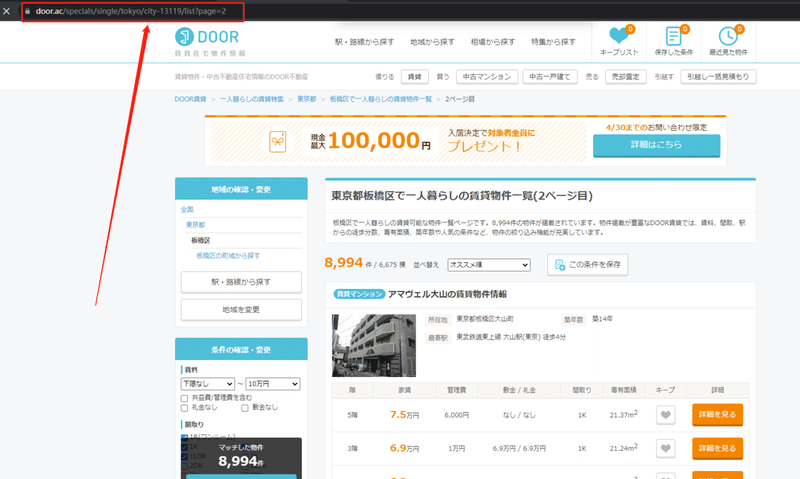Open the 最近見た物件 clock icon
This screenshot has height=479, width=800.
728,36
